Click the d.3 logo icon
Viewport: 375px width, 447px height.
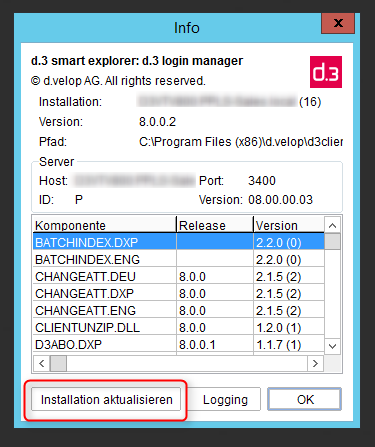pyautogui.click(x=326, y=72)
